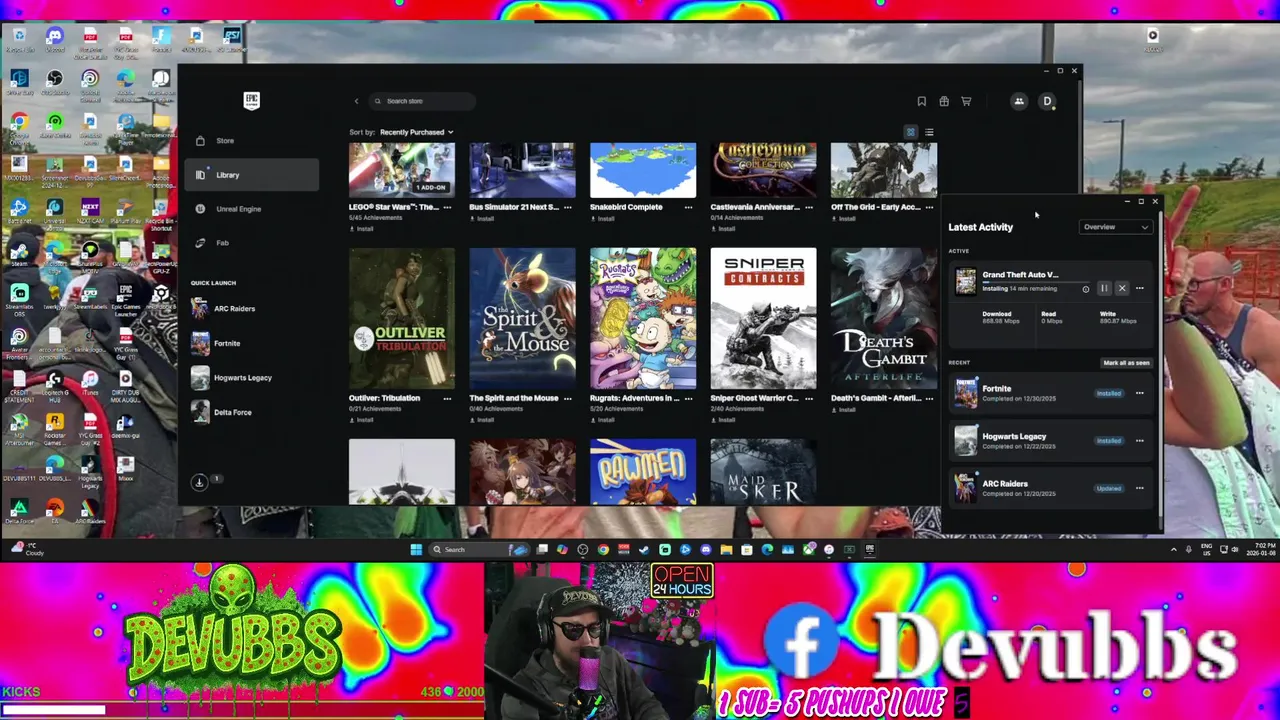
Task: Open options menu for Snakebird Complete
Action: [x=688, y=207]
